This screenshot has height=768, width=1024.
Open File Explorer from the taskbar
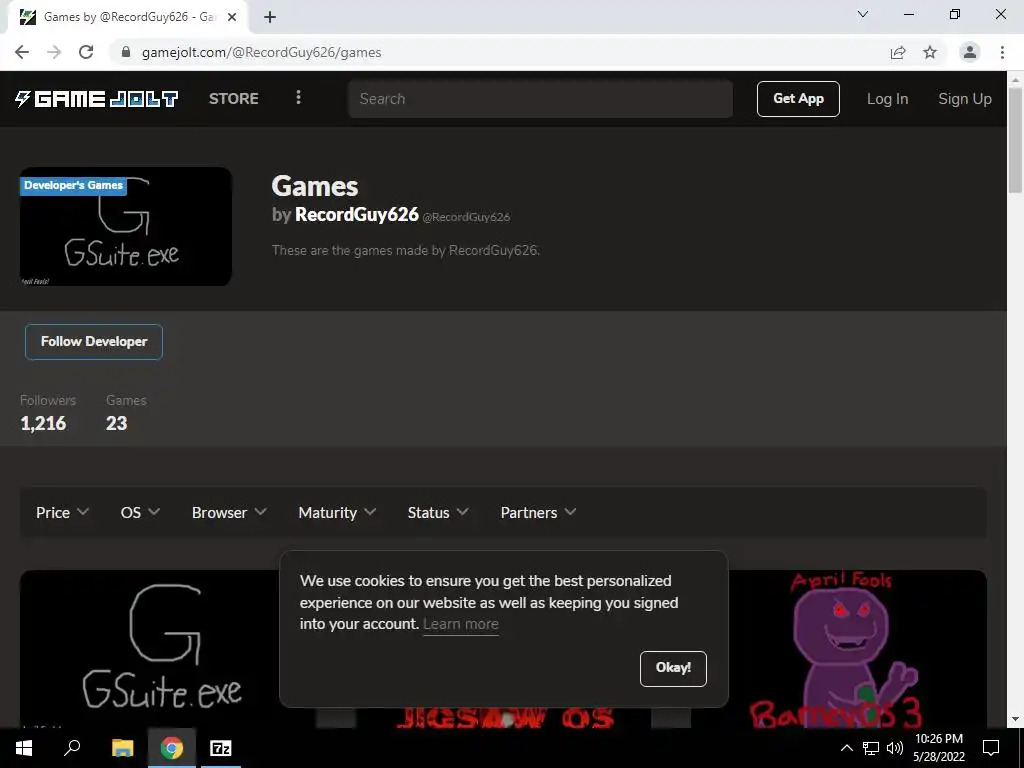122,748
